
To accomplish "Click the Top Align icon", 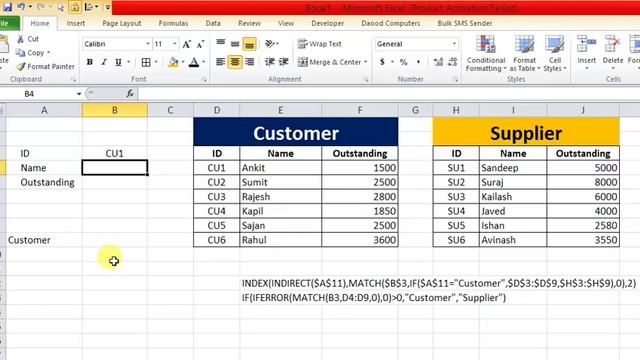I will click(221, 43).
